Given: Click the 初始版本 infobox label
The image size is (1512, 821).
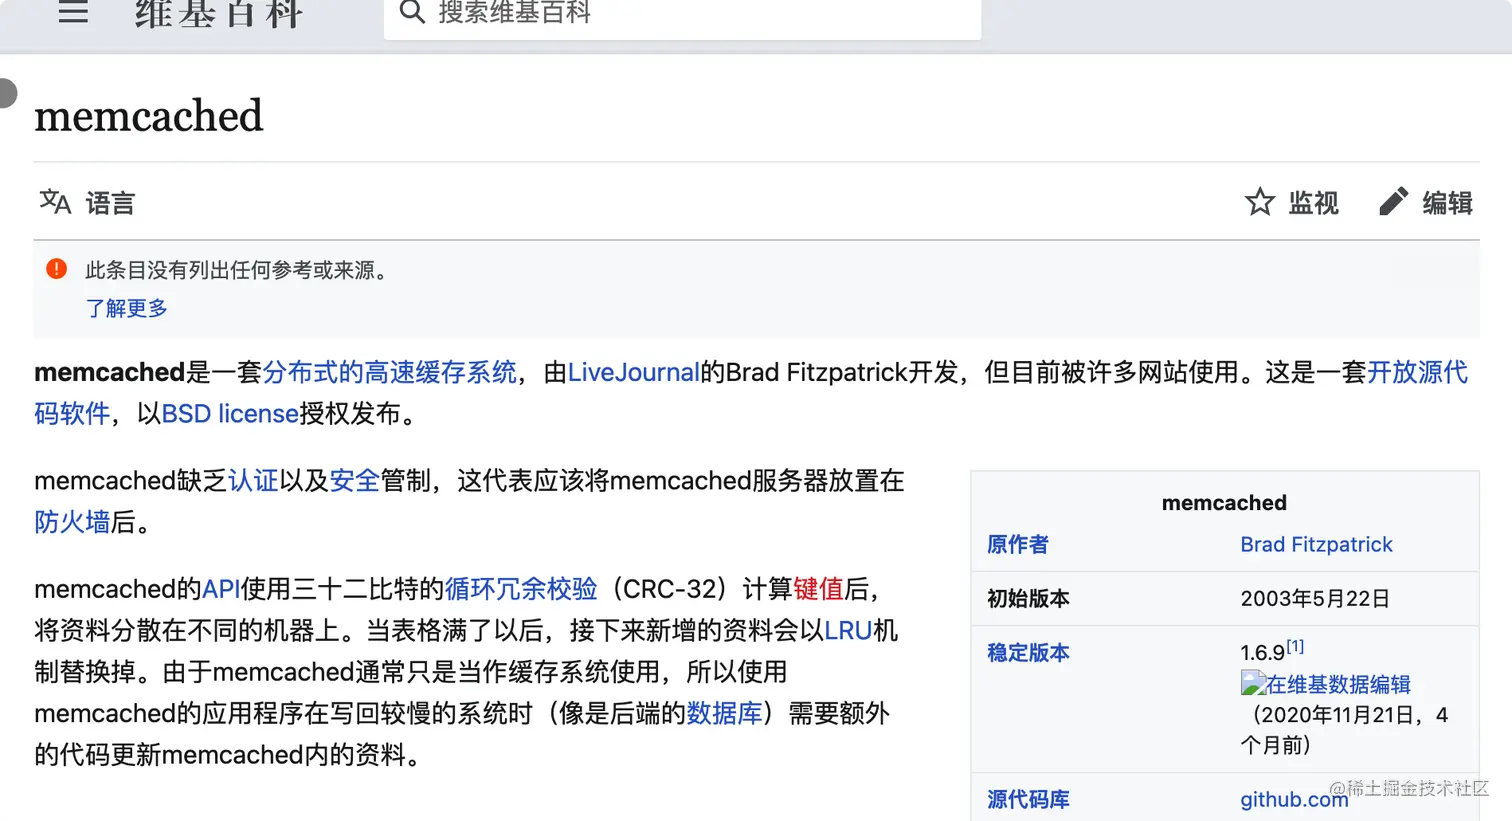Looking at the screenshot, I should click(x=1028, y=598).
